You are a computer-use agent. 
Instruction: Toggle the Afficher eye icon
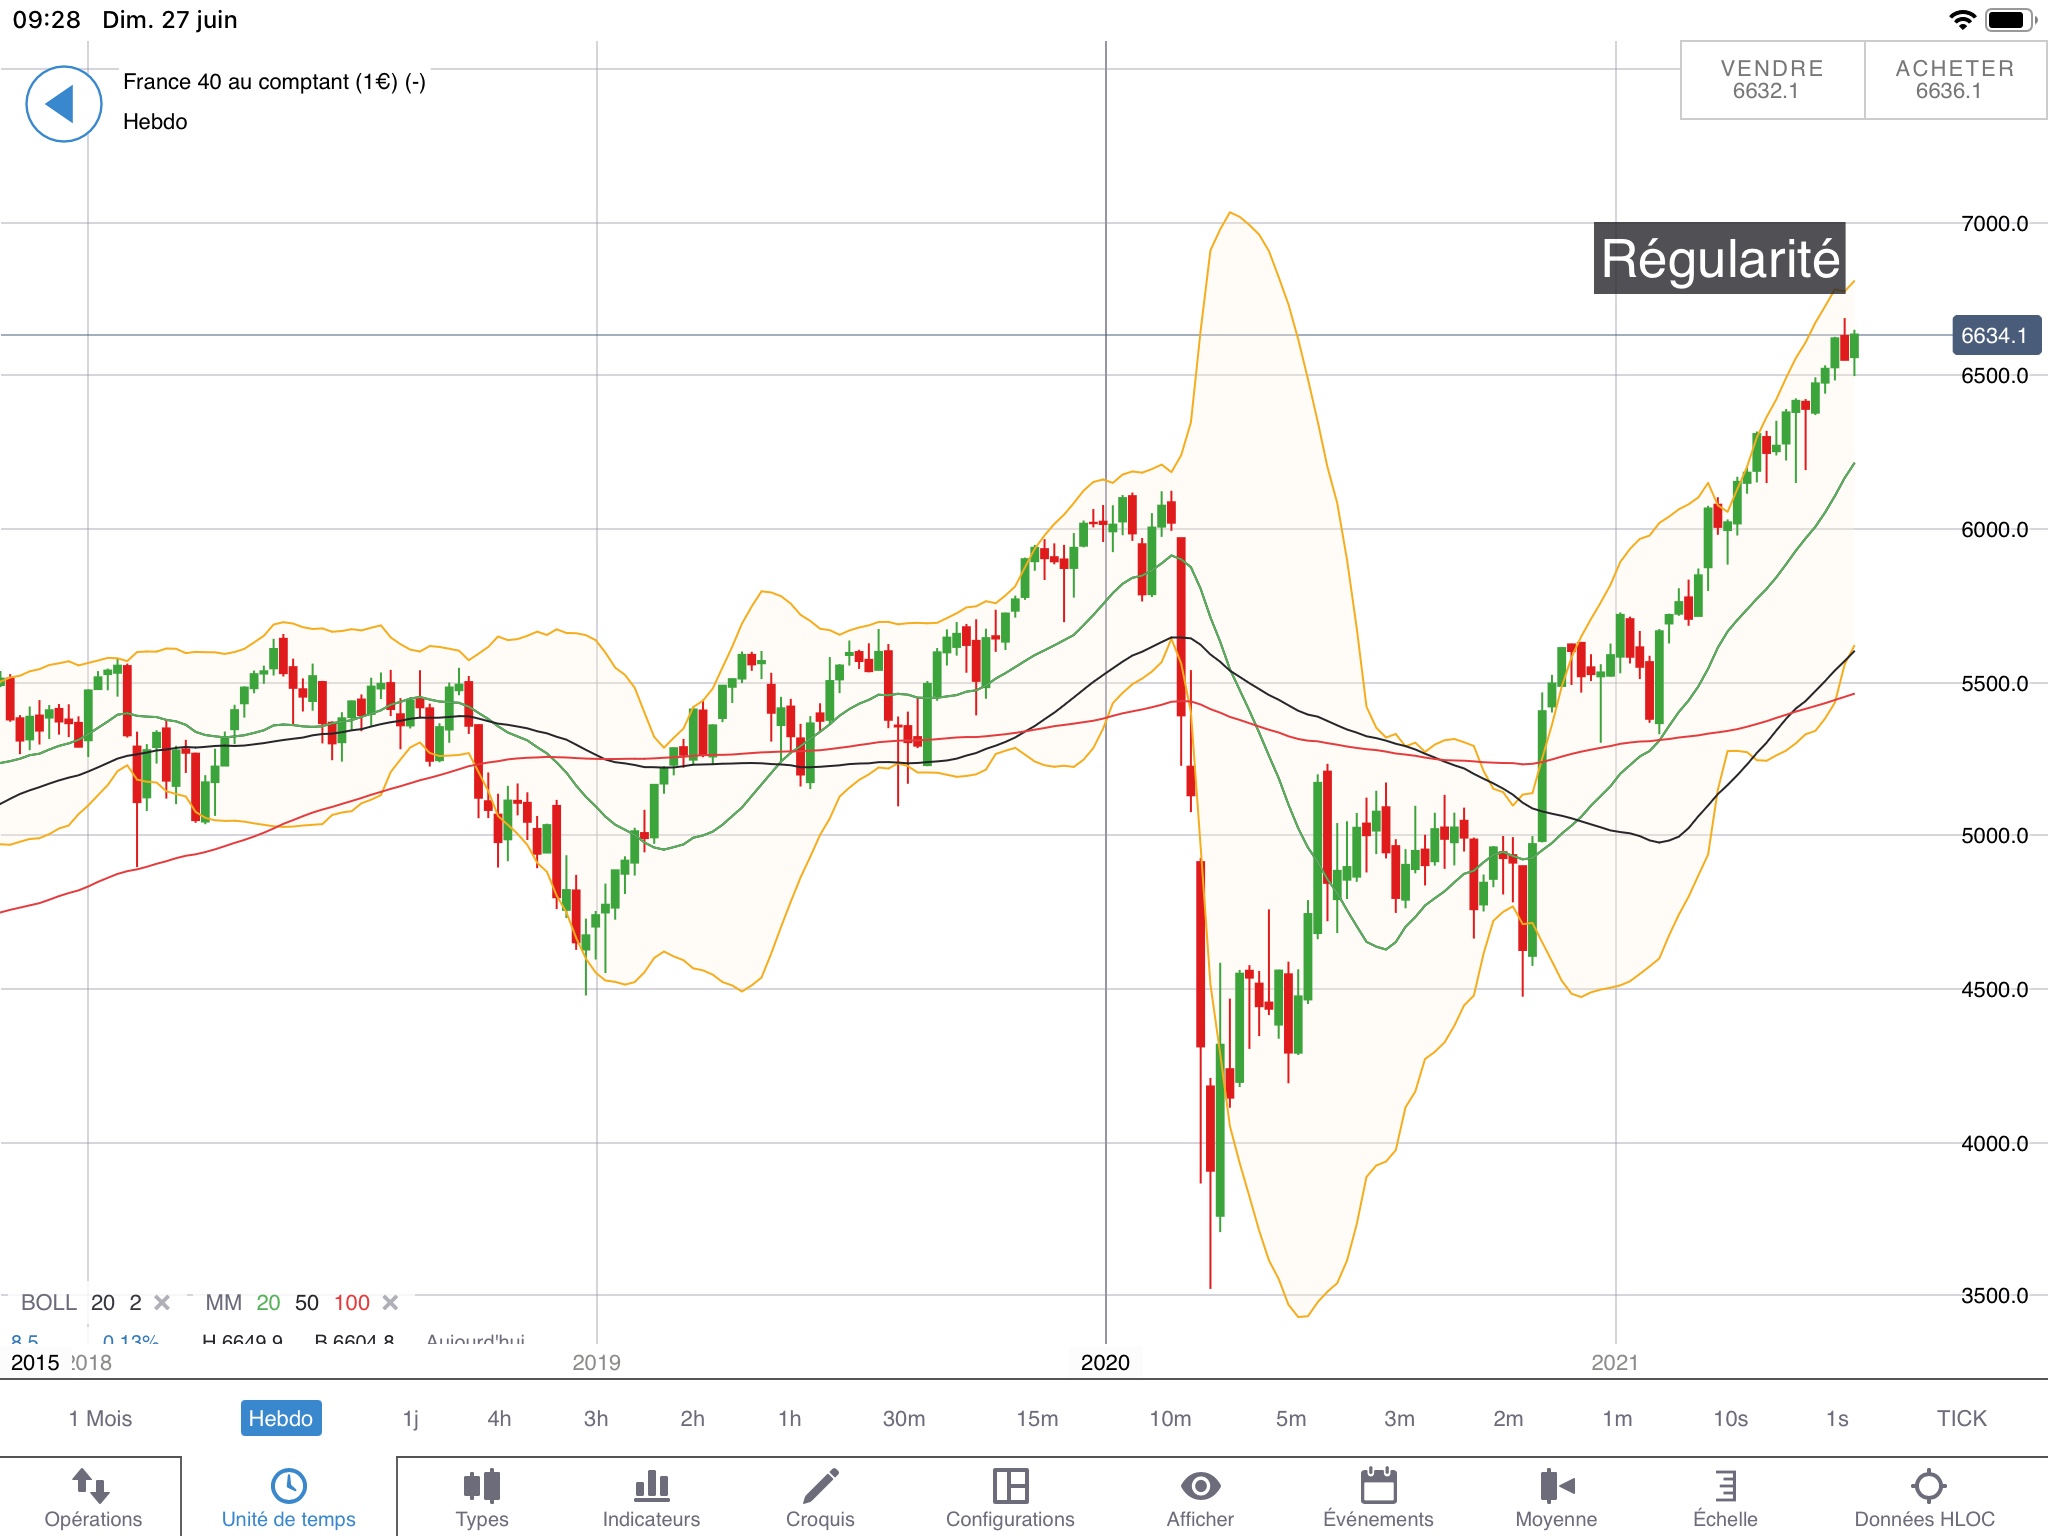[1200, 1487]
